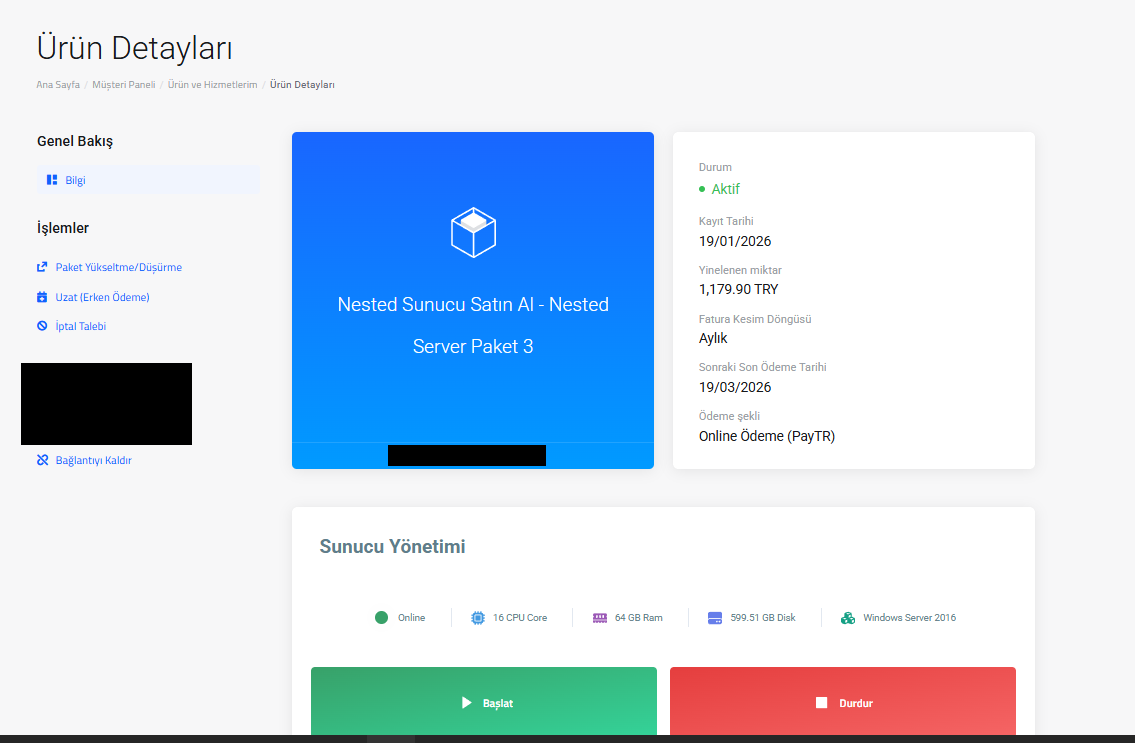Navigate to Müşteri Paneli breadcrumb

tap(123, 85)
